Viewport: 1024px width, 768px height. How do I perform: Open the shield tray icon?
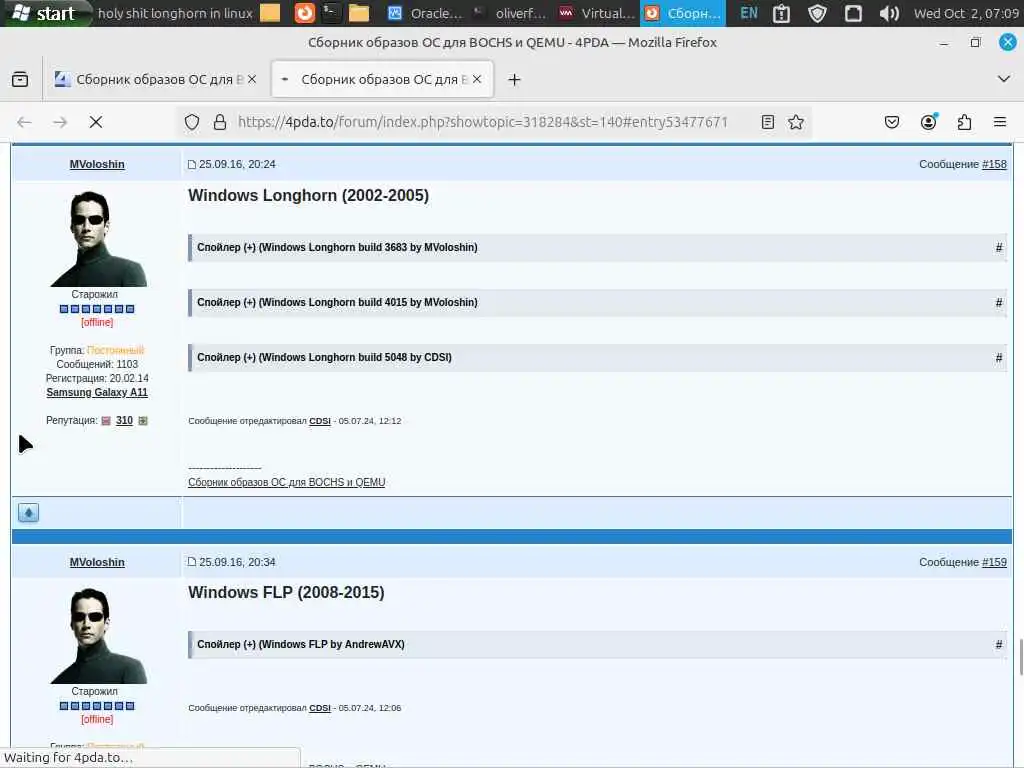click(x=817, y=13)
